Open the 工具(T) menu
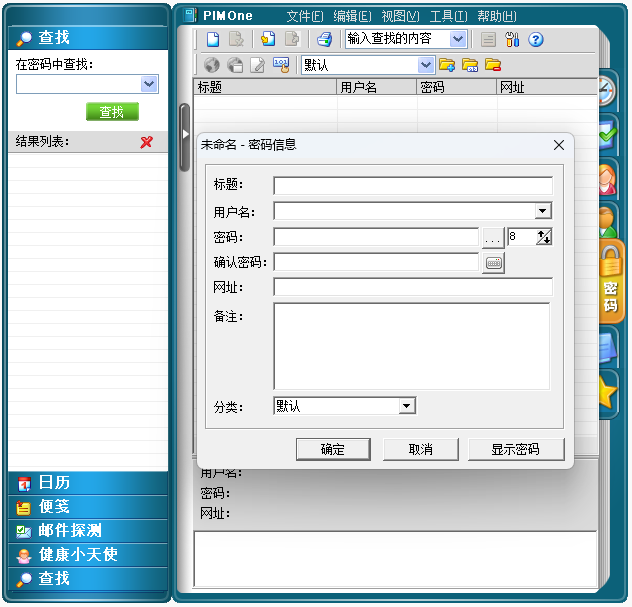The height and width of the screenshot is (607, 632). 448,16
